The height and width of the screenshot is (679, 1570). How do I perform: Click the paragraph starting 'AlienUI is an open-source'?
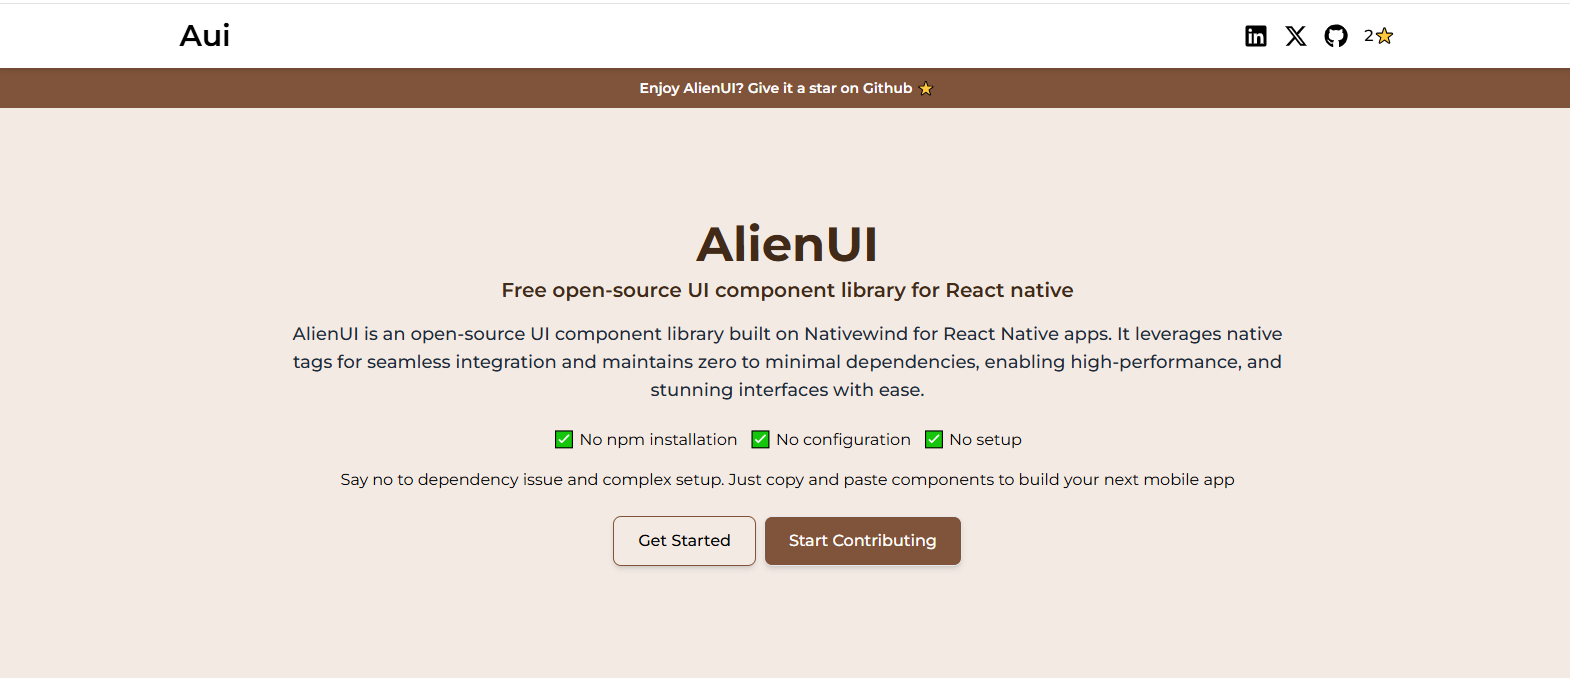coord(787,362)
